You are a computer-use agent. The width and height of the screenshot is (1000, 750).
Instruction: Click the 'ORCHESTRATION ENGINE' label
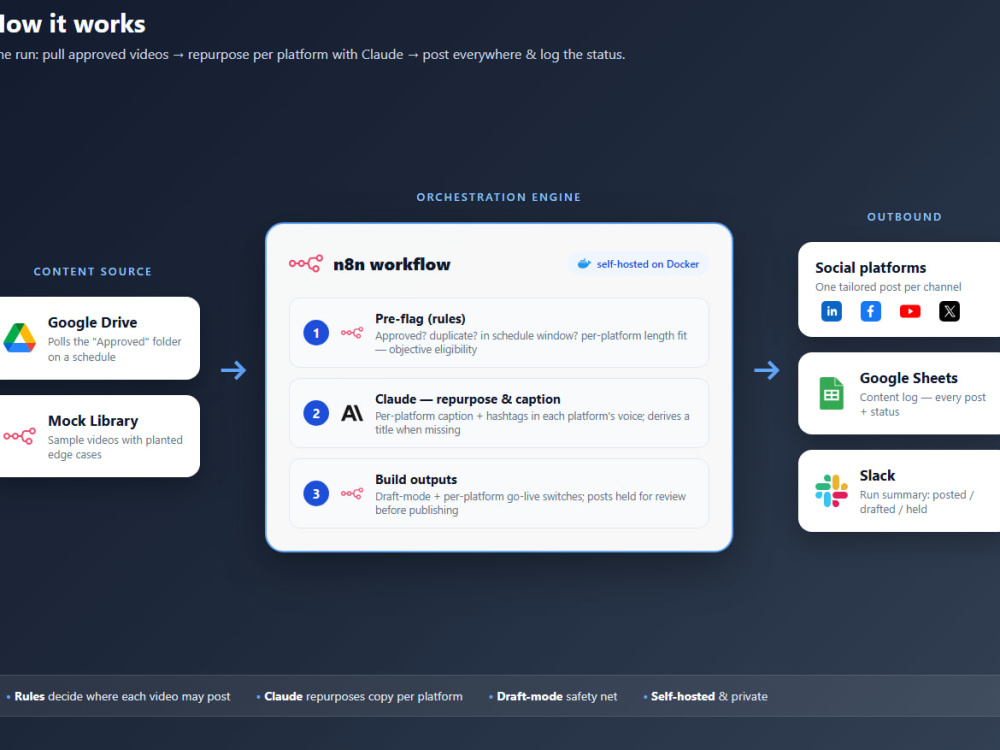pos(499,197)
